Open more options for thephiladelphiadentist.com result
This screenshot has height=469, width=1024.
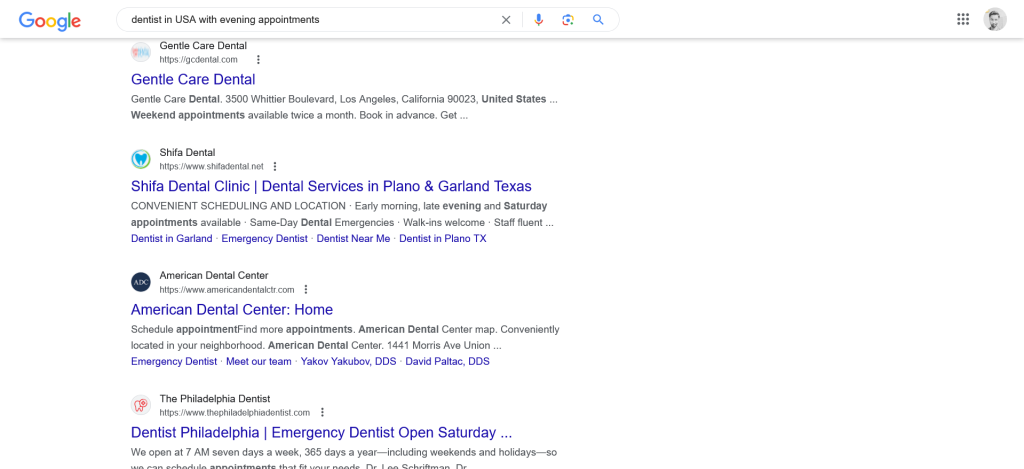coord(322,413)
